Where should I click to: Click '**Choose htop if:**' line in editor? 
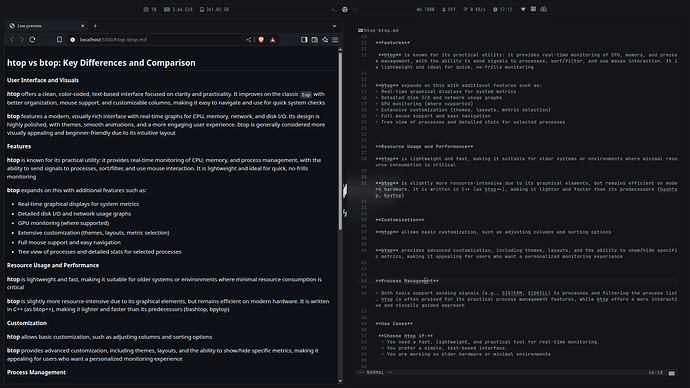click(406, 336)
